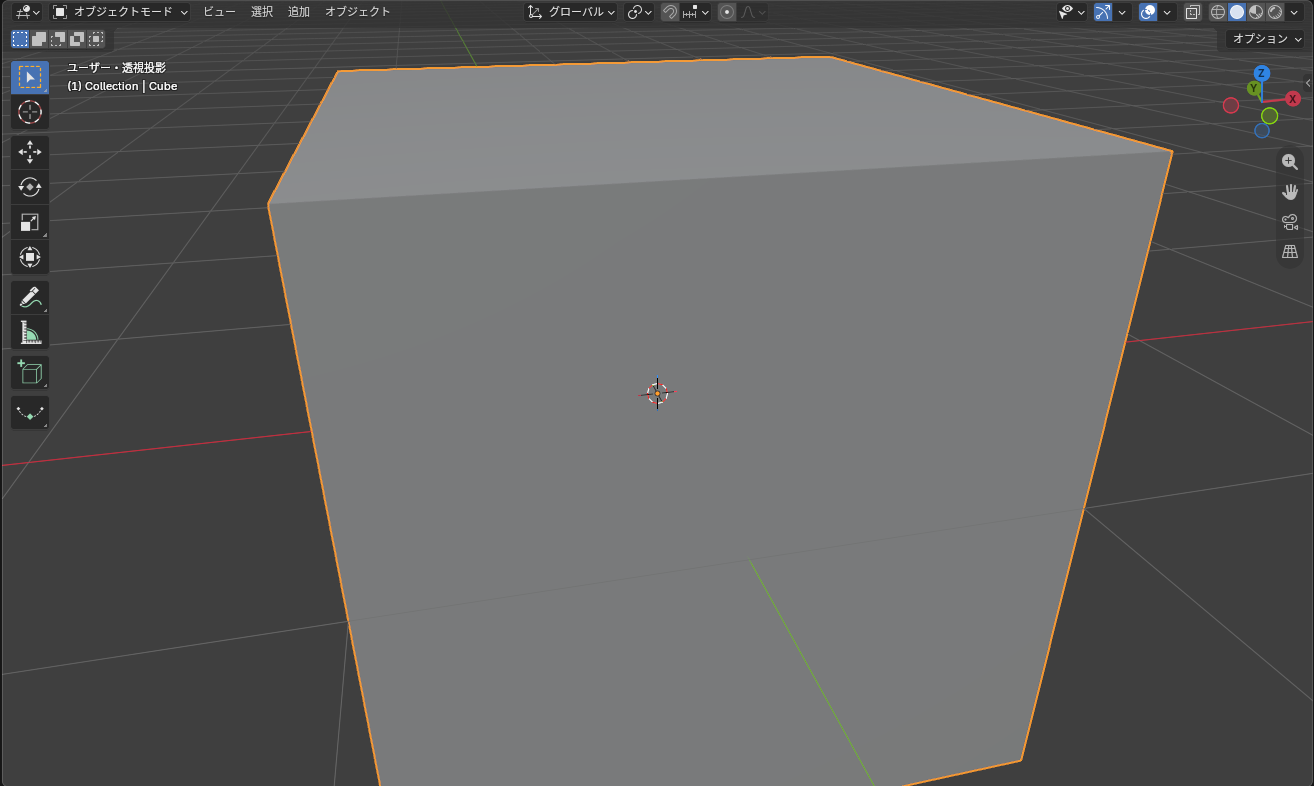This screenshot has width=1314, height=786.
Task: Expand the shading options dropdown arrow
Action: click(1295, 12)
